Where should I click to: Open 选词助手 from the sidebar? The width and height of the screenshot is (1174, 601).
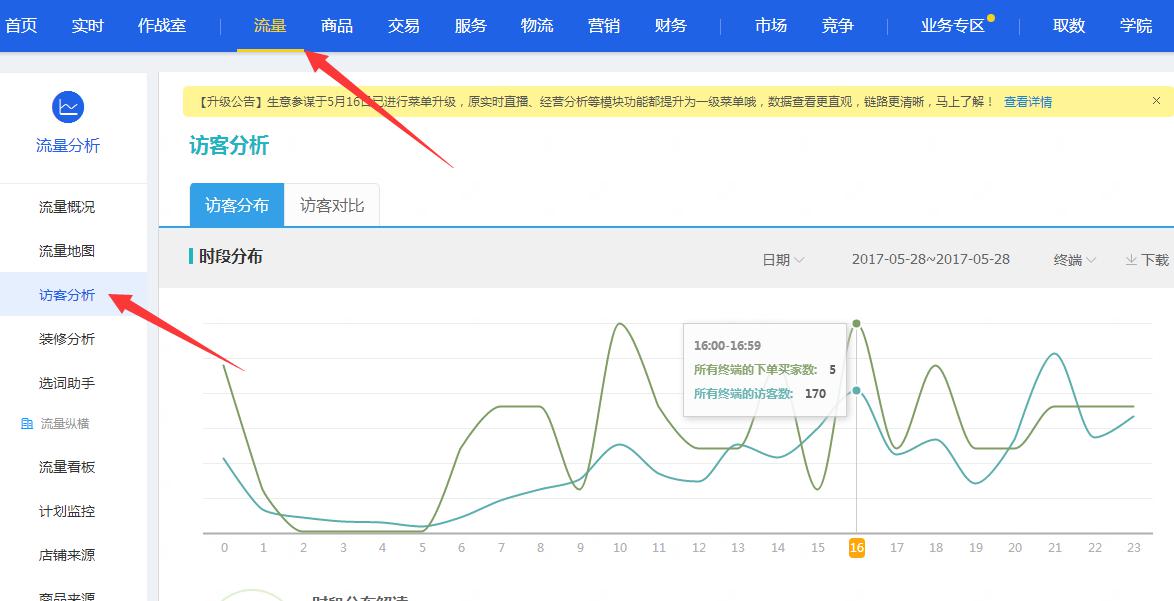pyautogui.click(x=67, y=383)
